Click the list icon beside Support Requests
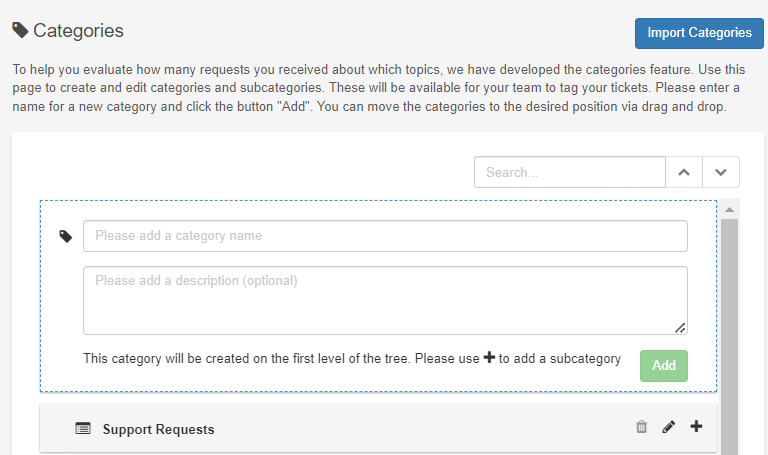This screenshot has width=768, height=455. [83, 429]
